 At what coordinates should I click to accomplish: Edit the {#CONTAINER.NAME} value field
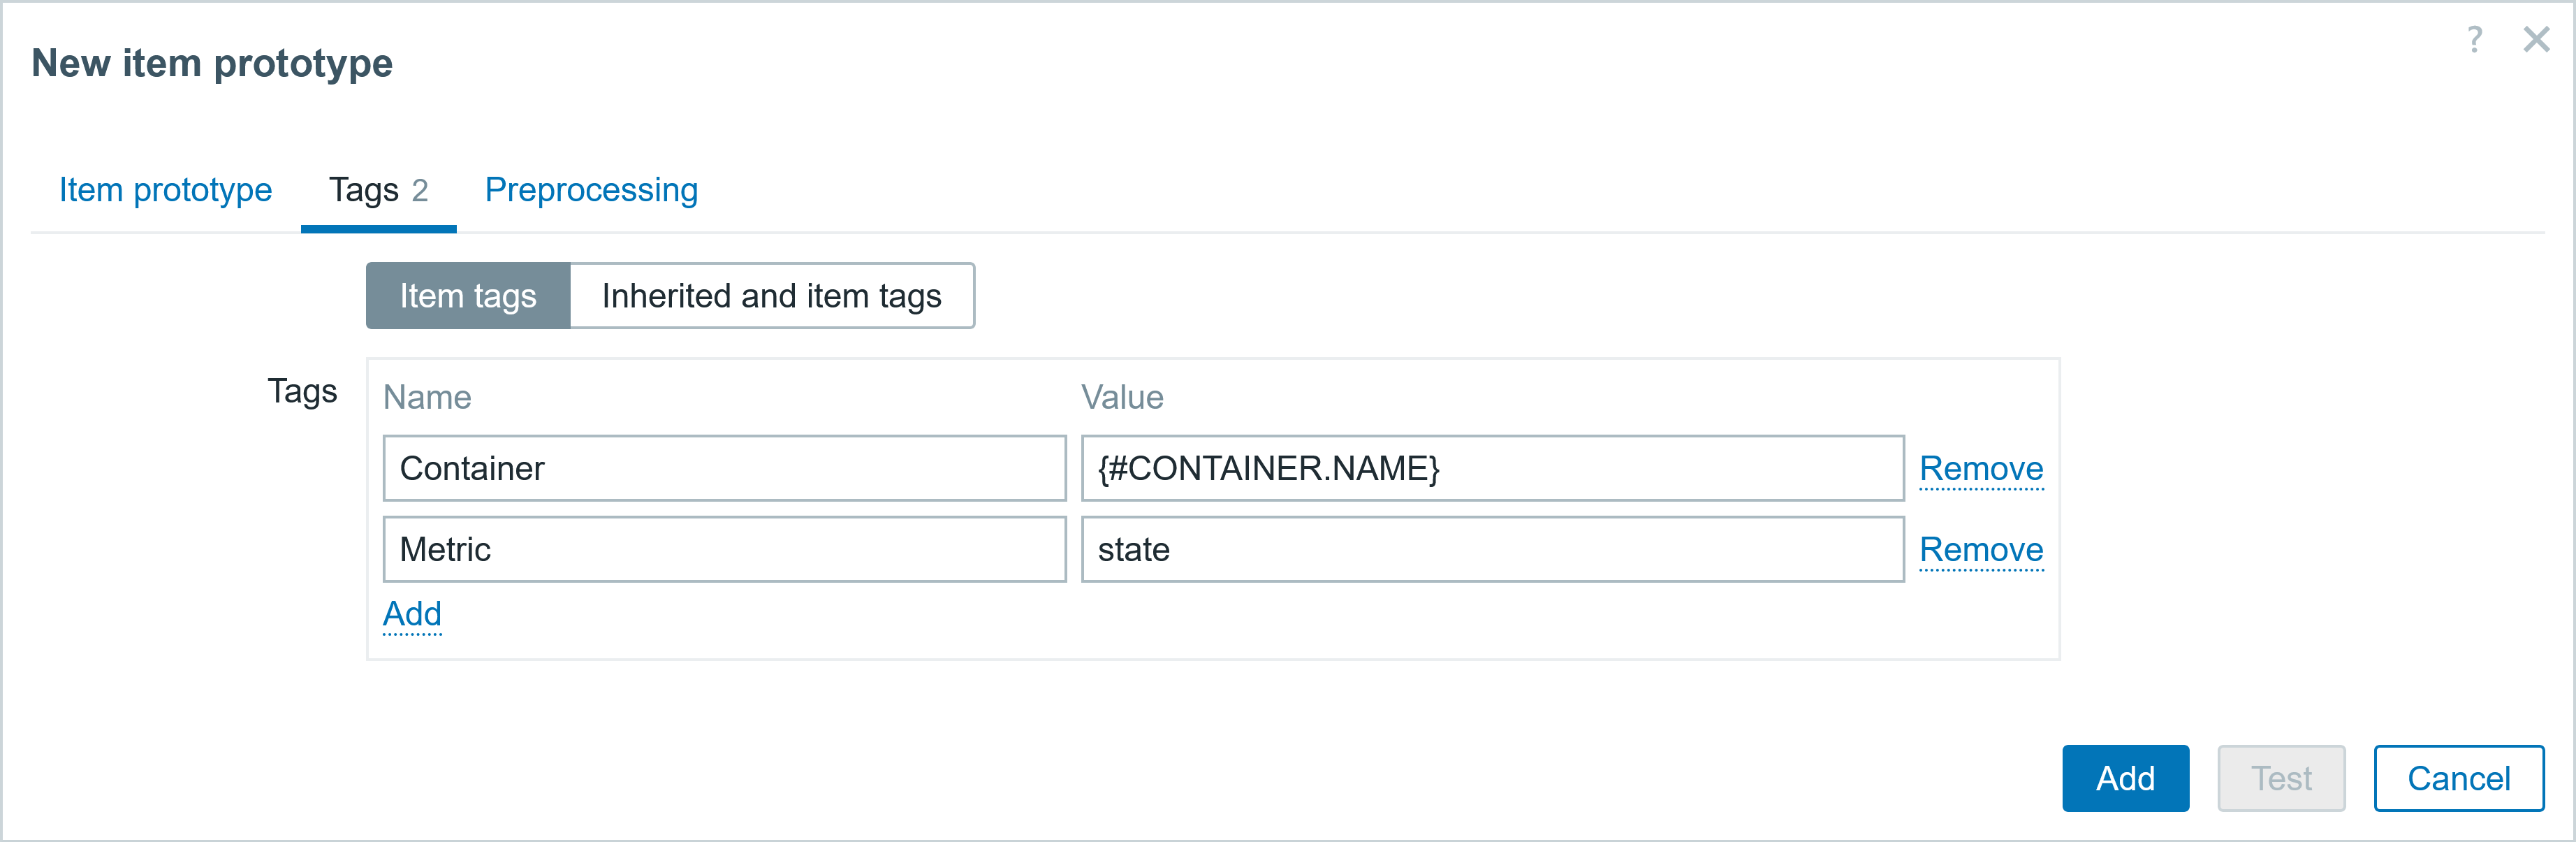coord(1492,468)
